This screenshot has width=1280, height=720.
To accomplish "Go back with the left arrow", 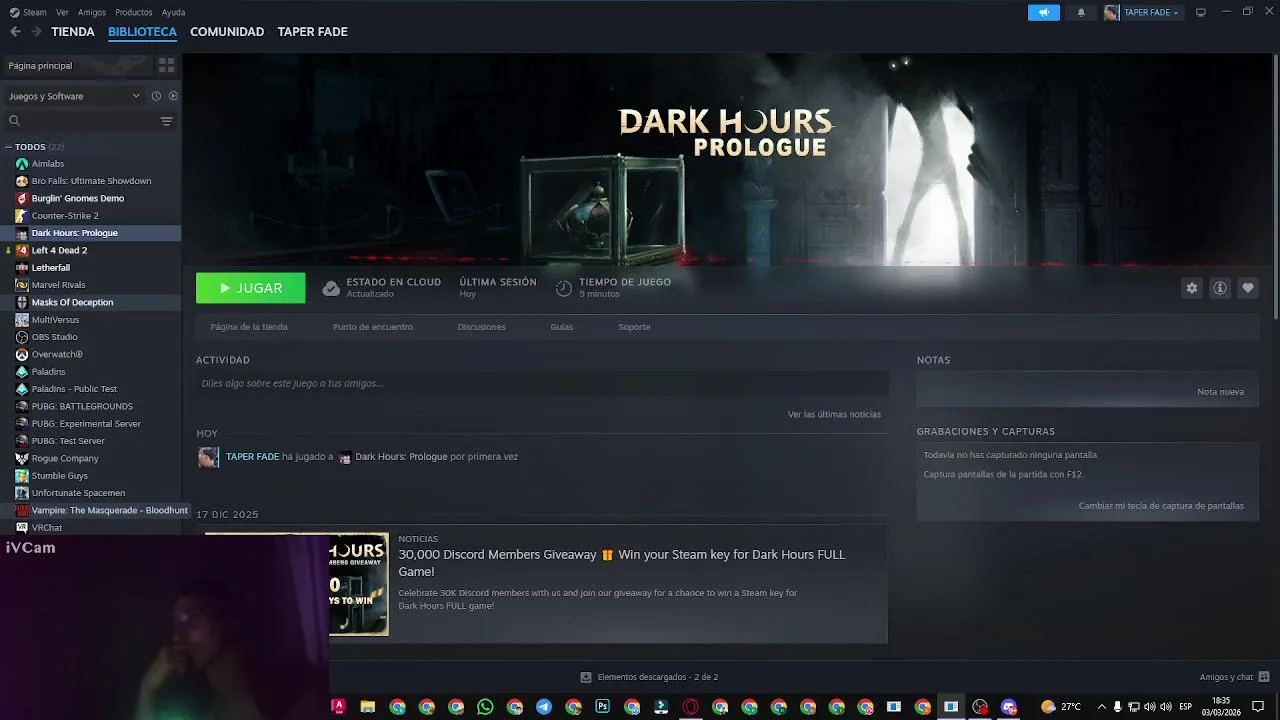I will pos(15,32).
